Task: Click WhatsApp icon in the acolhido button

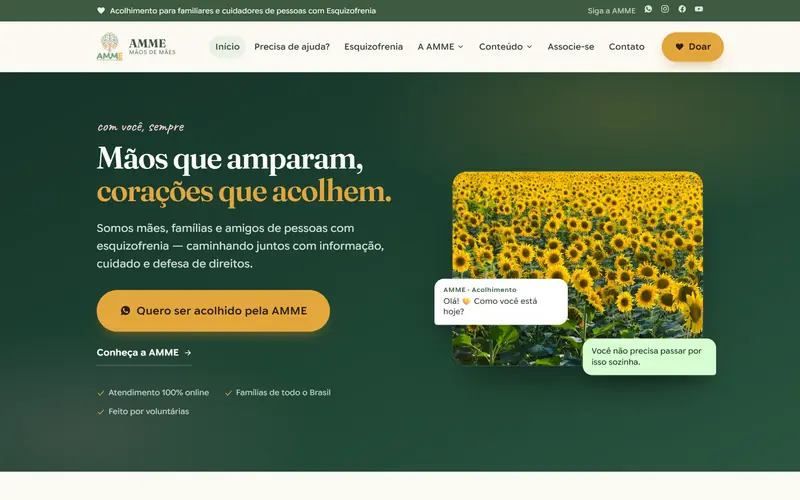Action: pos(126,310)
